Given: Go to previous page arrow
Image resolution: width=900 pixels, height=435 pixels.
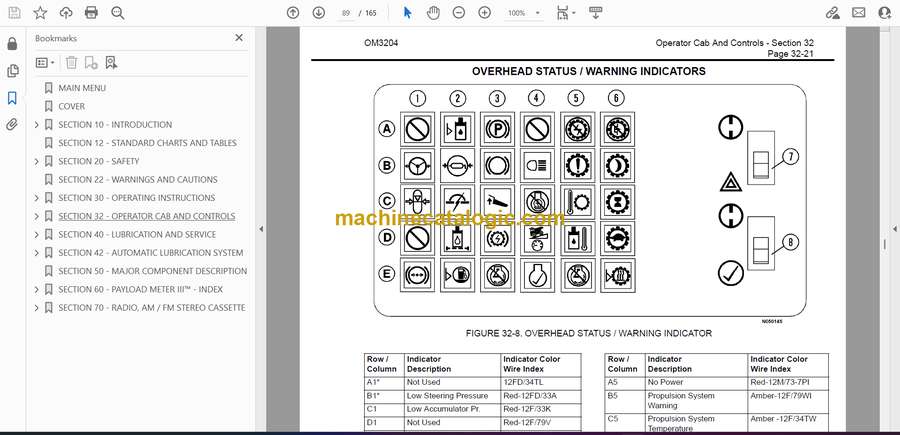Looking at the screenshot, I should tap(293, 13).
